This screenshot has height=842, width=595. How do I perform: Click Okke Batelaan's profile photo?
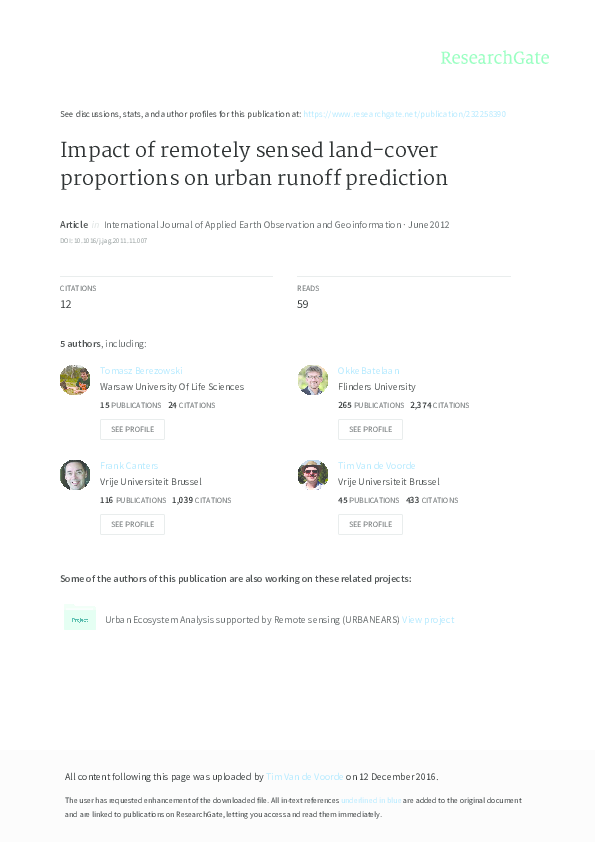pos(313,380)
